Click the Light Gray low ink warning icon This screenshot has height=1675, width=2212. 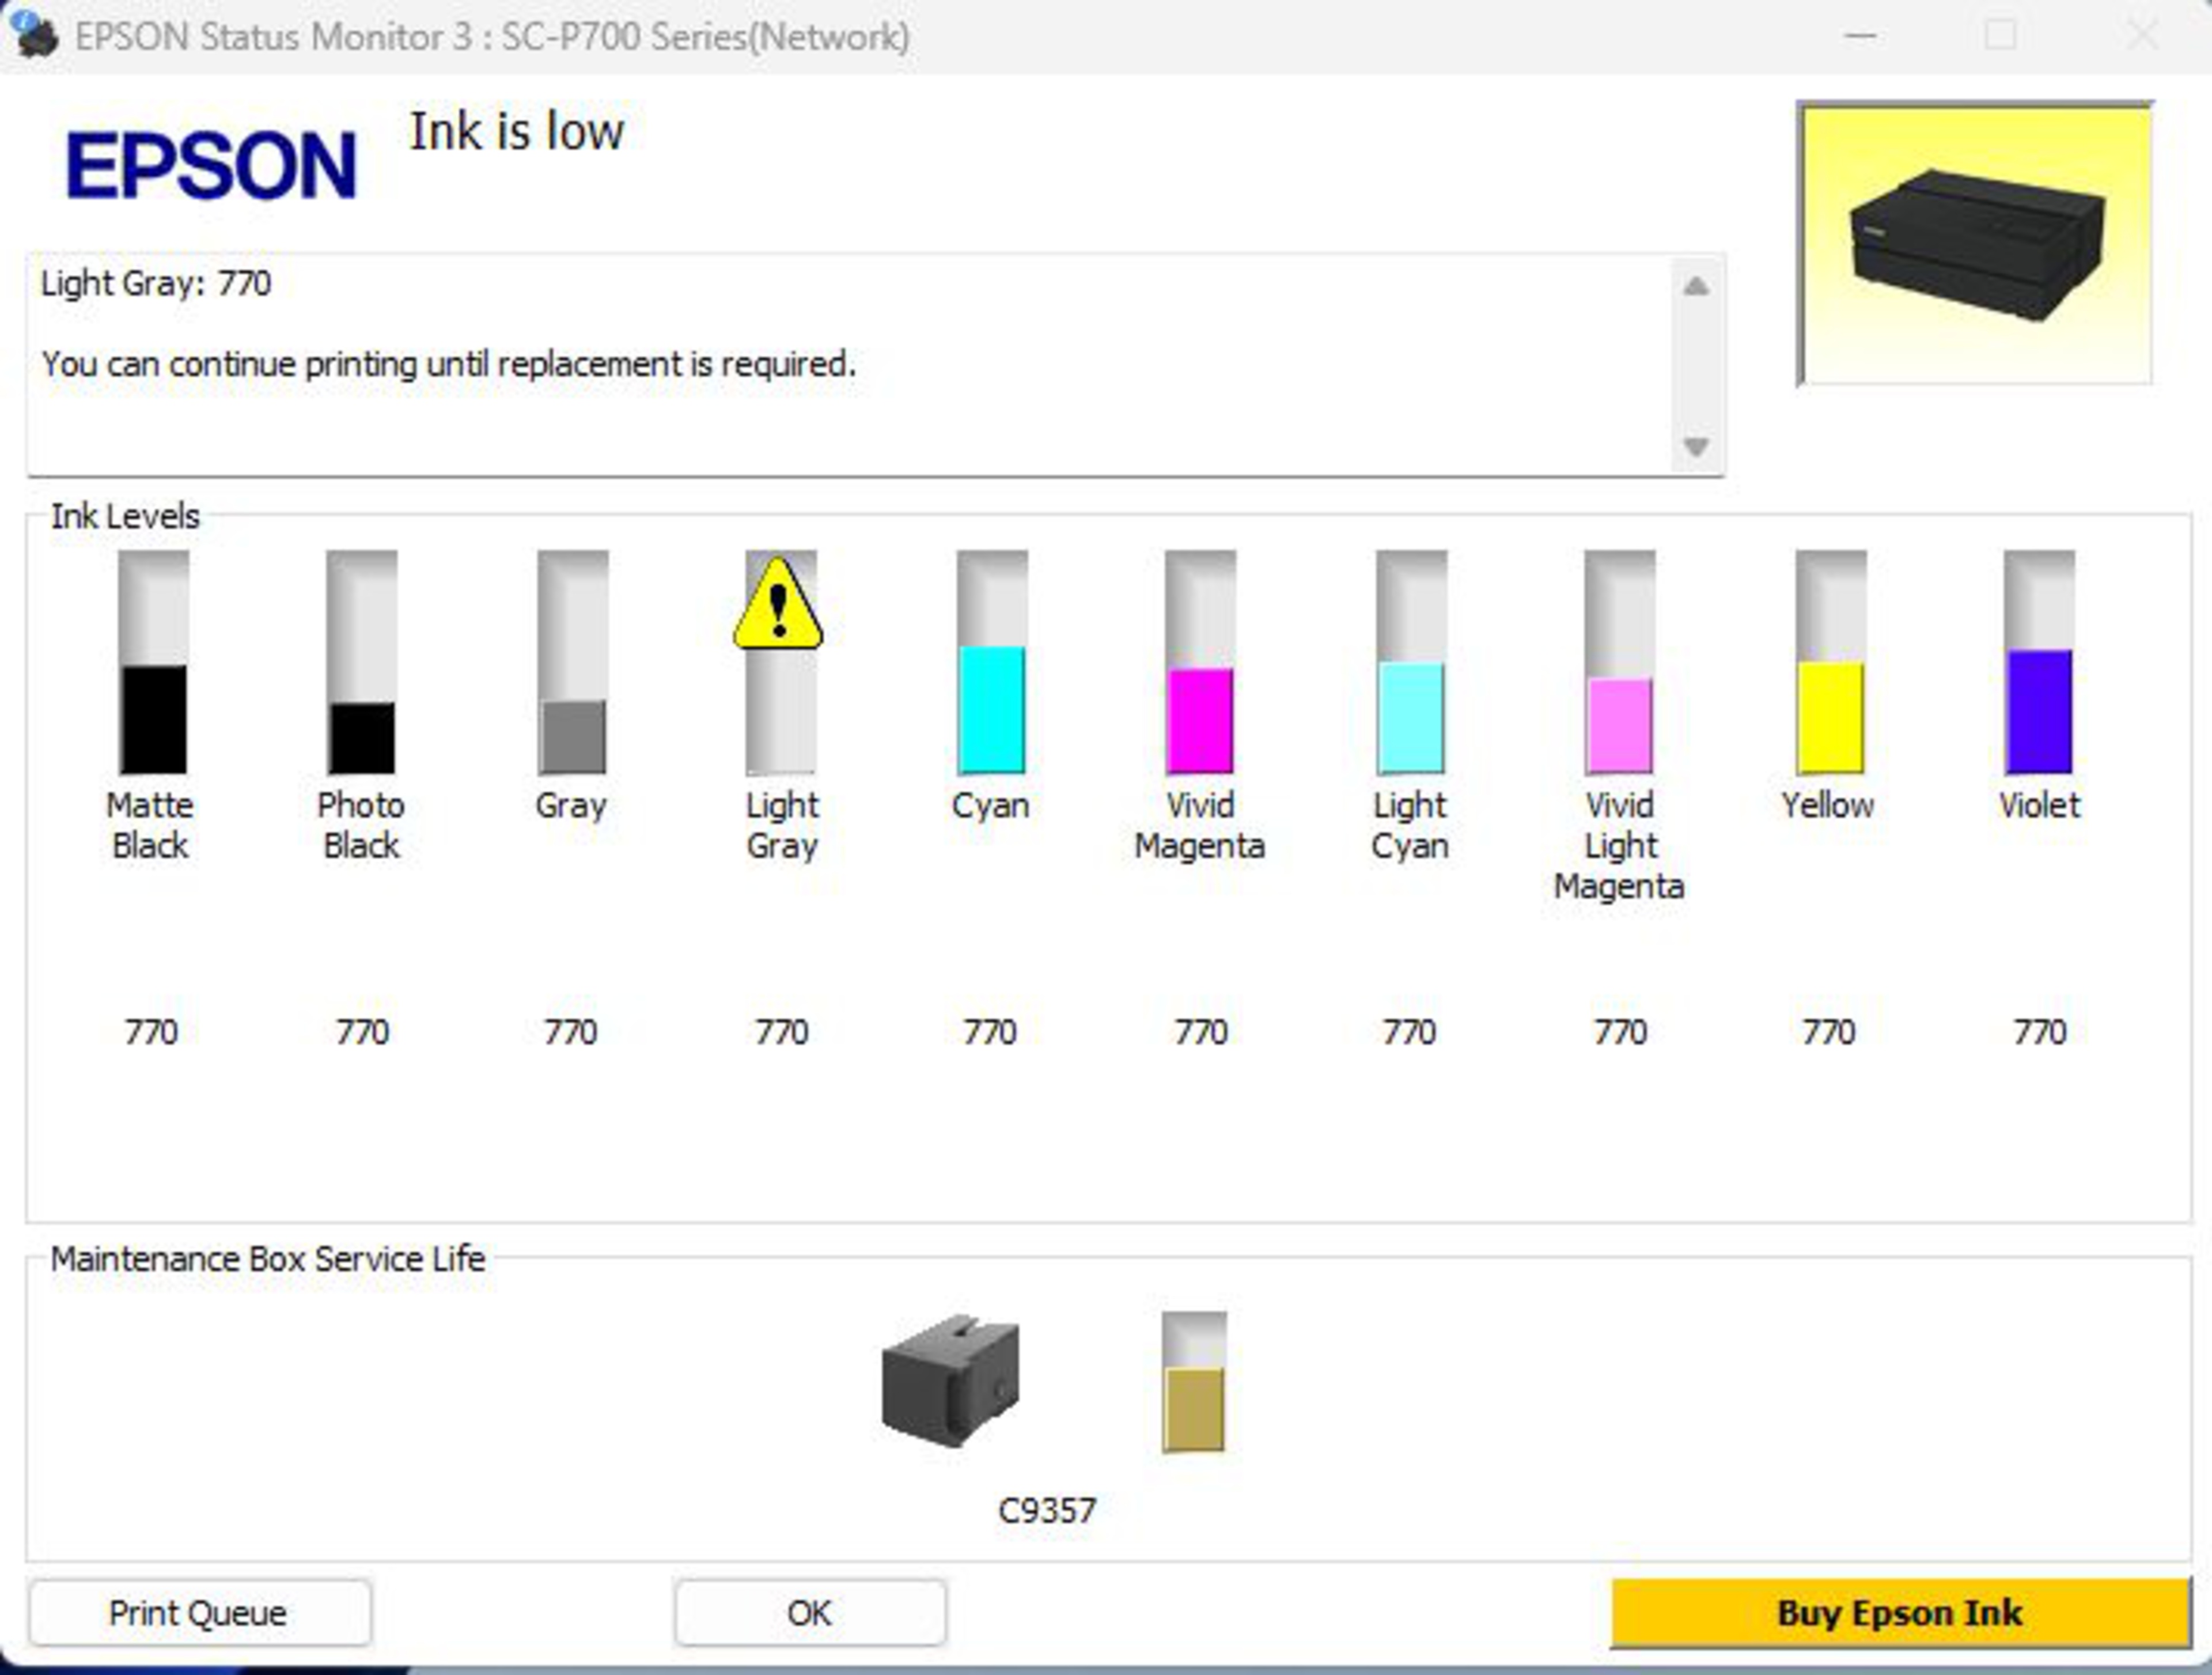(778, 605)
